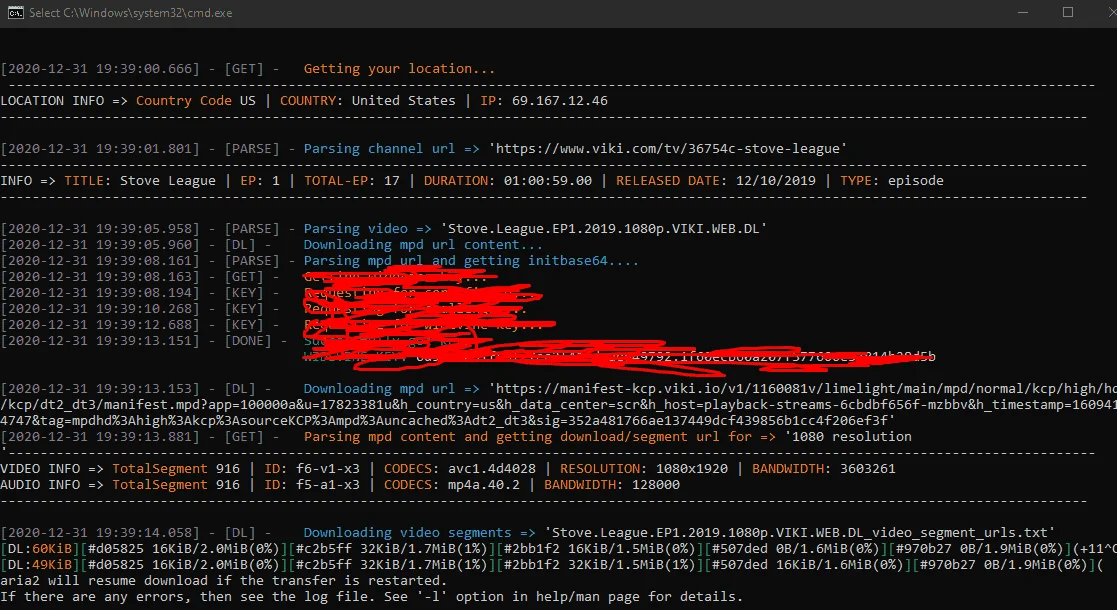Click the released date 12/10/2019

click(x=776, y=180)
